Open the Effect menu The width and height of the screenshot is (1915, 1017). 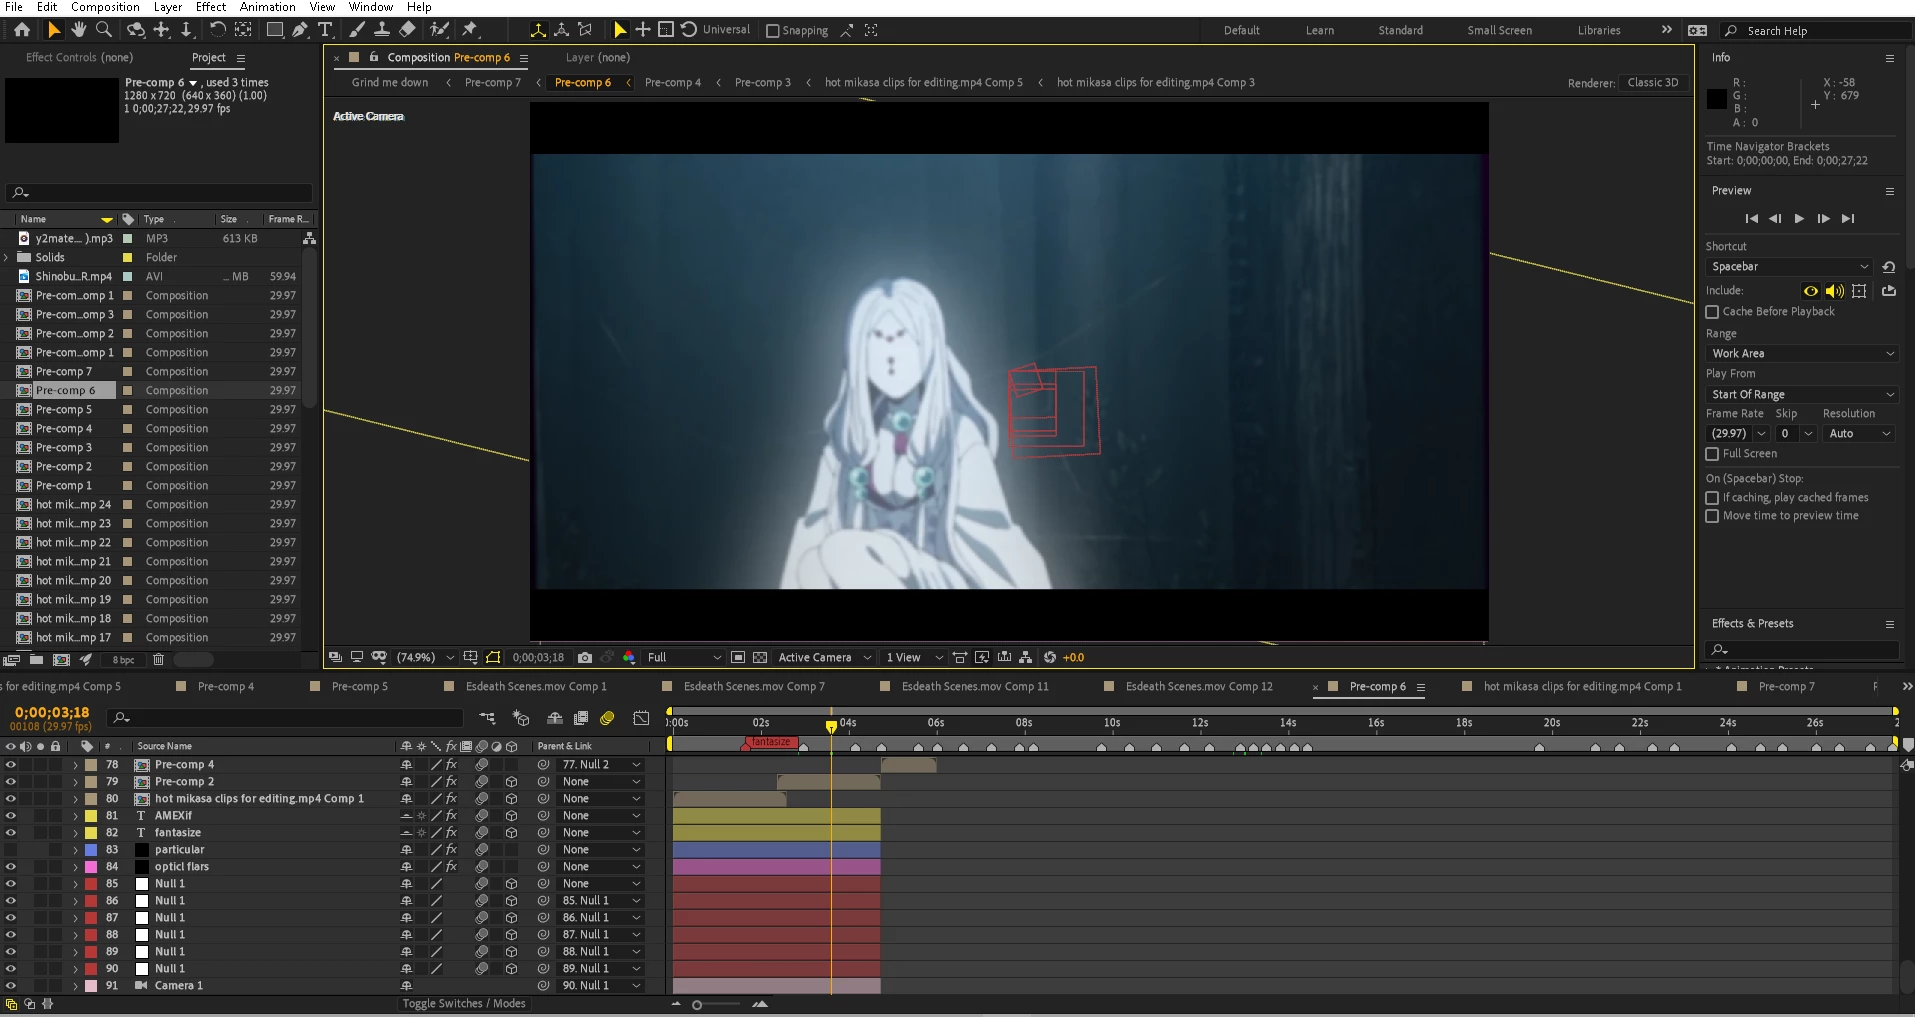(210, 7)
